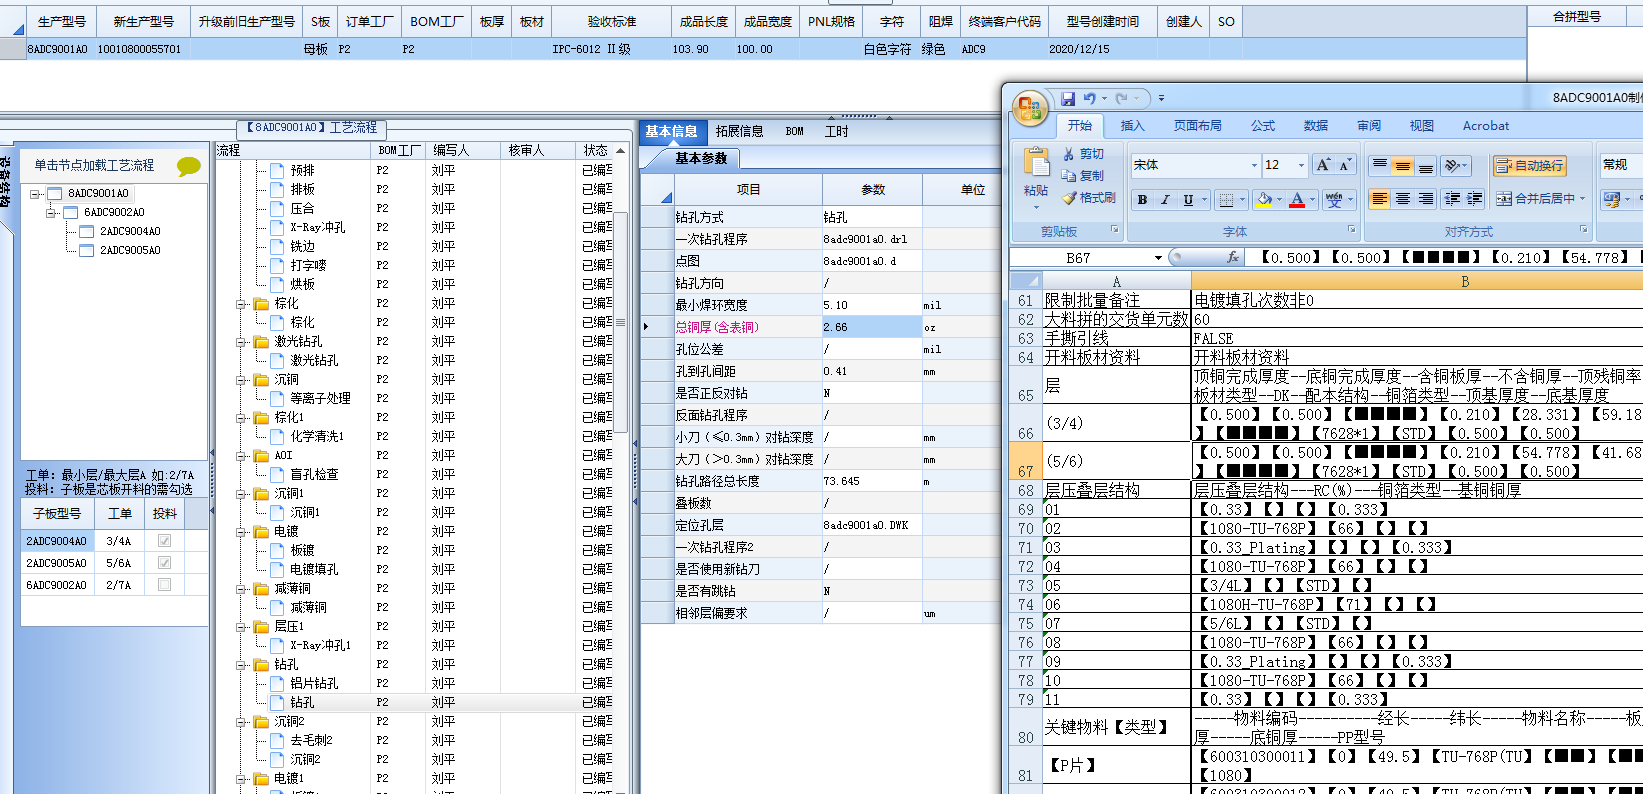
Task: Switch to the 插入 ribbon tab
Action: (x=1132, y=126)
